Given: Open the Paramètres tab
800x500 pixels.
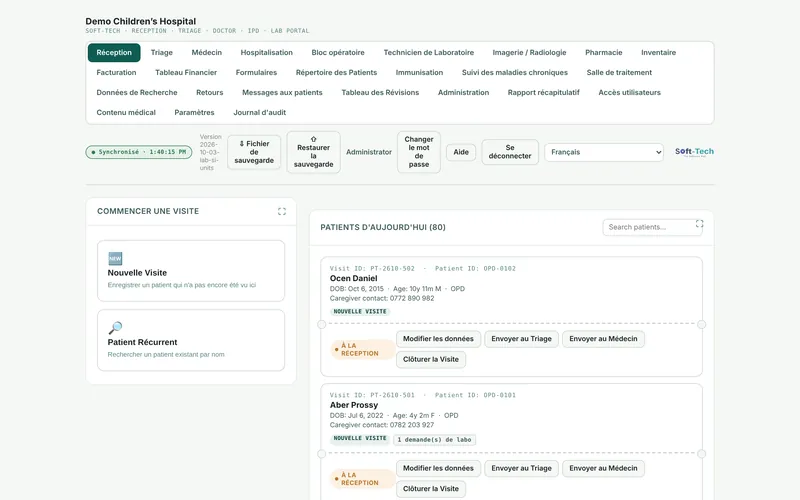Looking at the screenshot, I should click(x=194, y=112).
